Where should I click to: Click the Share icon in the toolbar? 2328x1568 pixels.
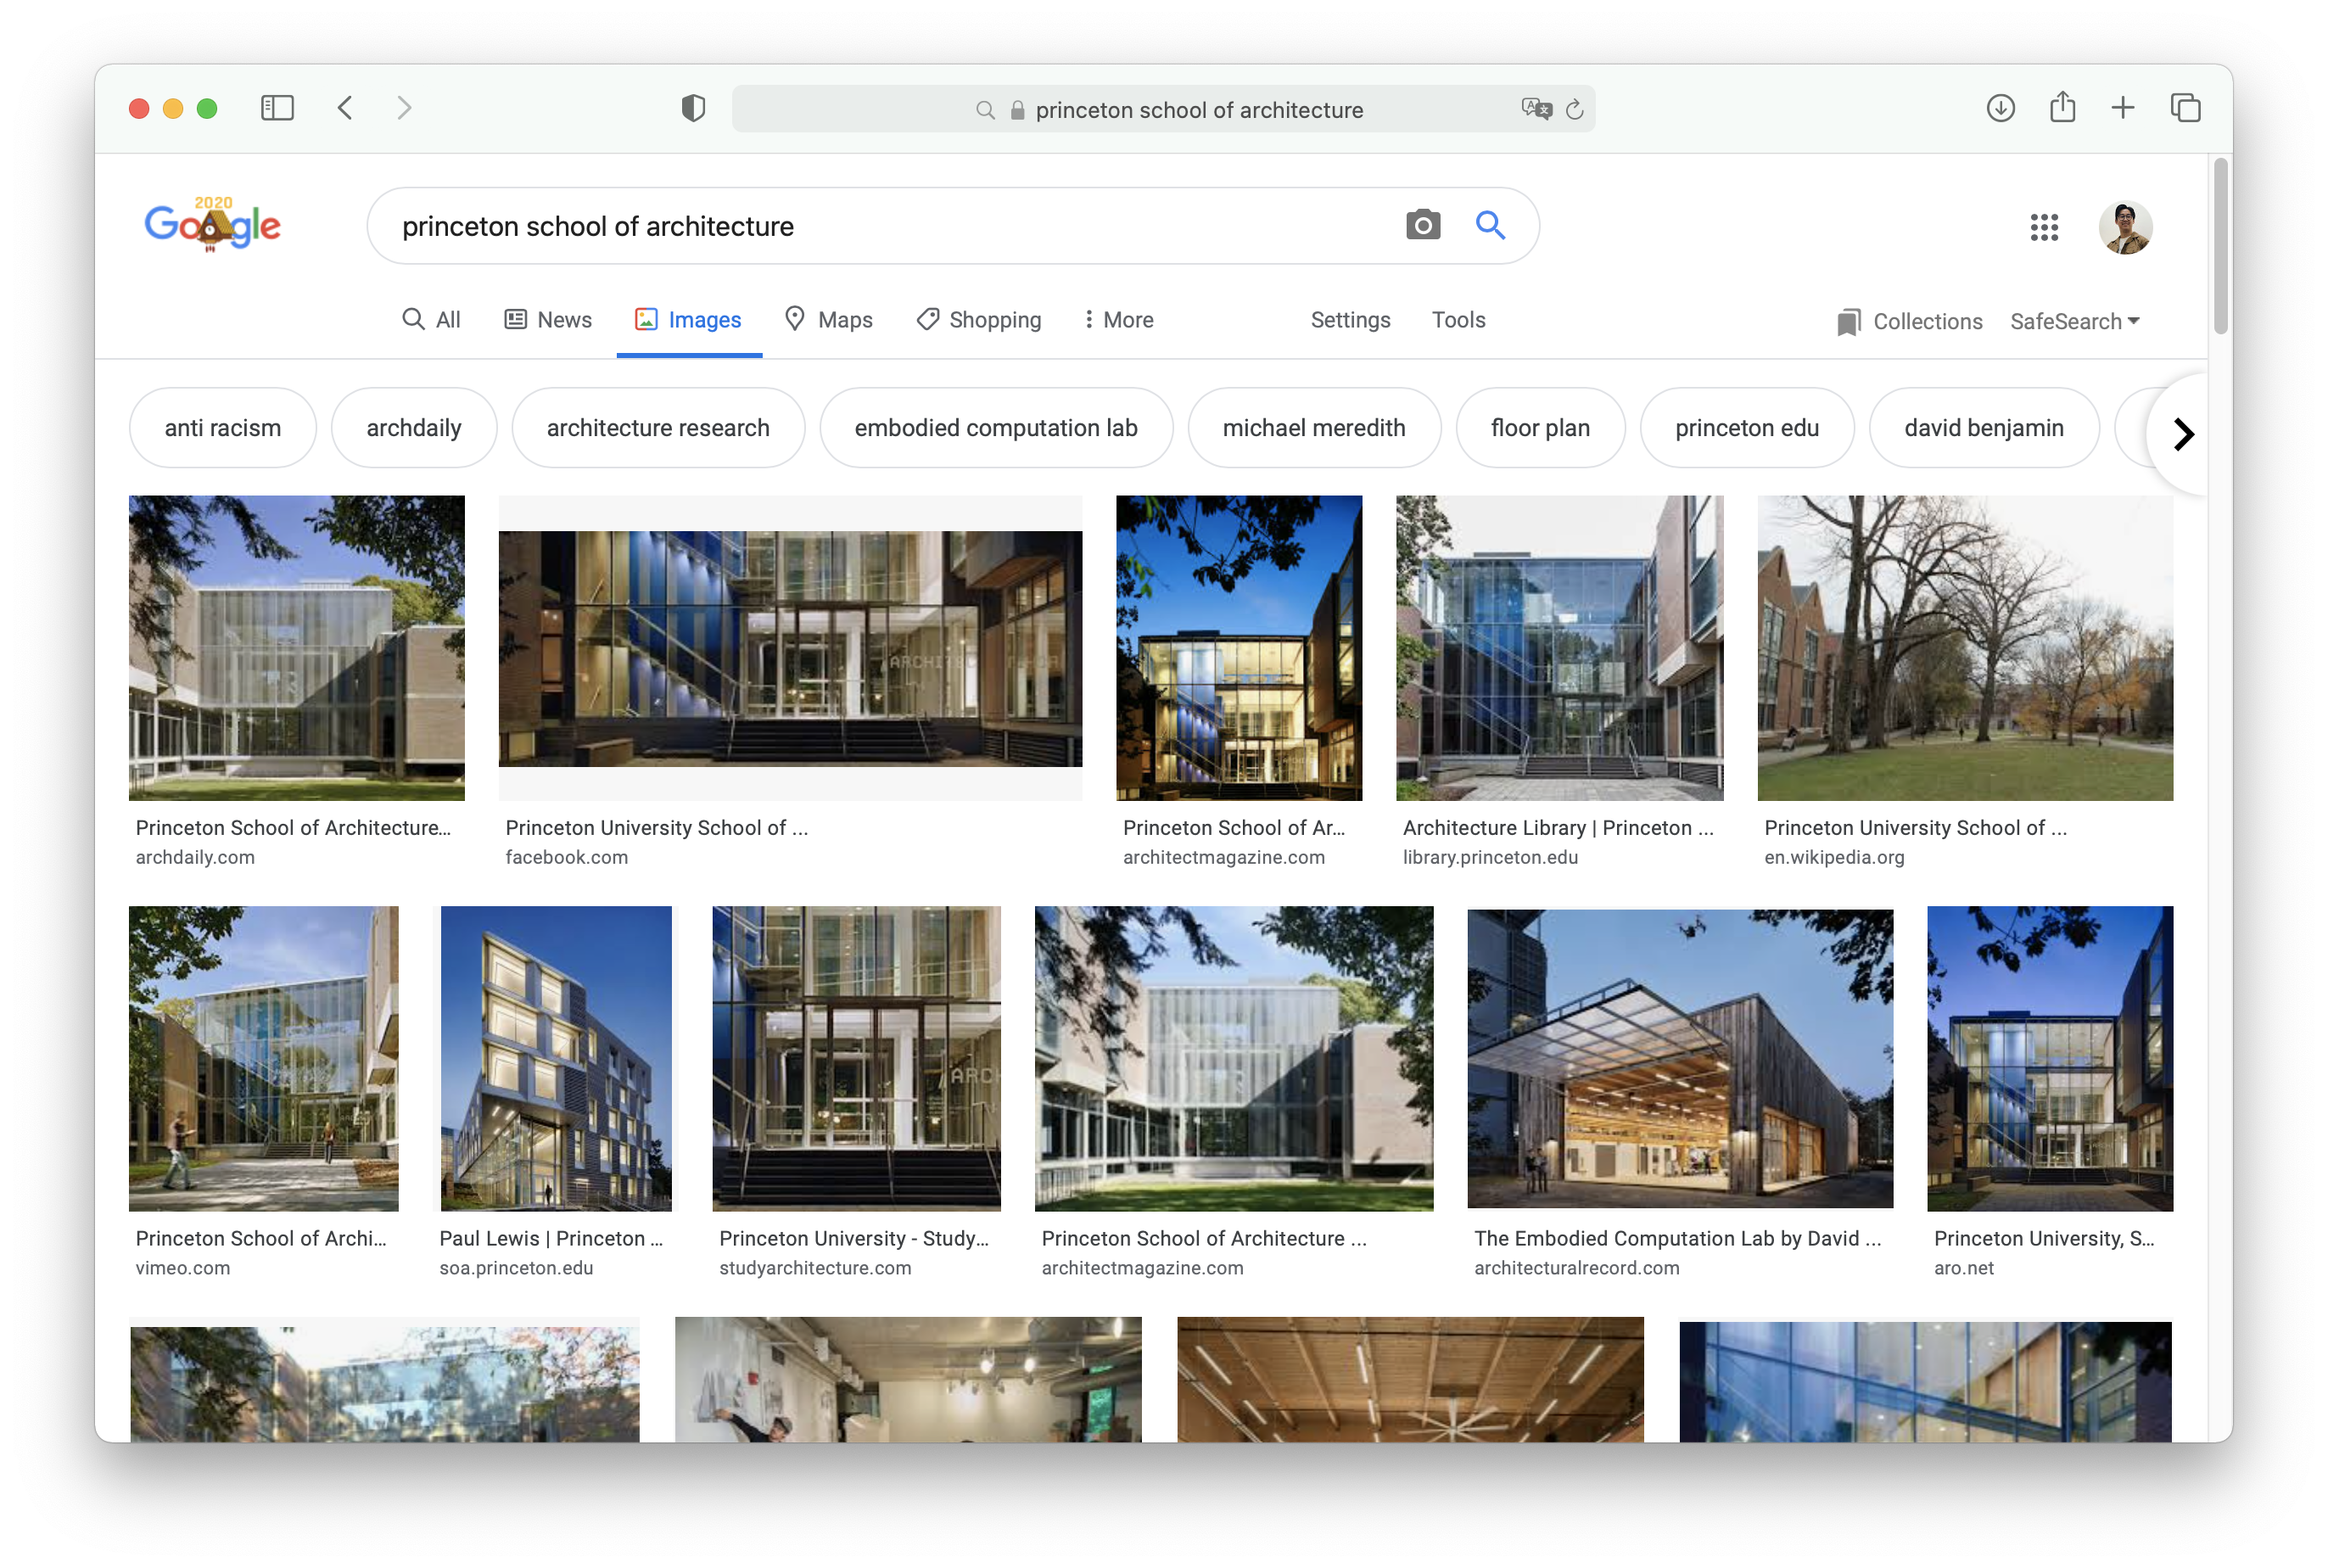pyautogui.click(x=2062, y=108)
